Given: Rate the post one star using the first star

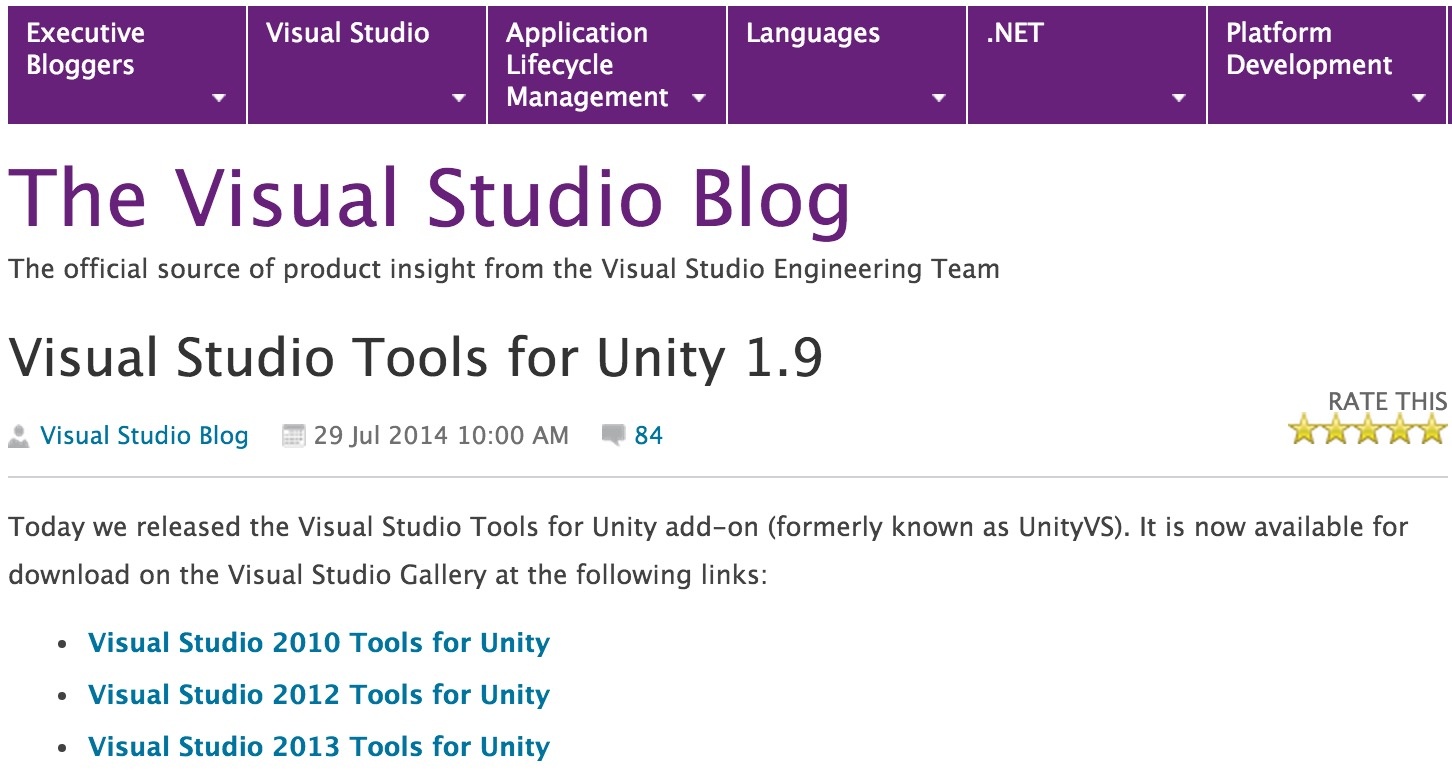Looking at the screenshot, I should tap(1302, 430).
